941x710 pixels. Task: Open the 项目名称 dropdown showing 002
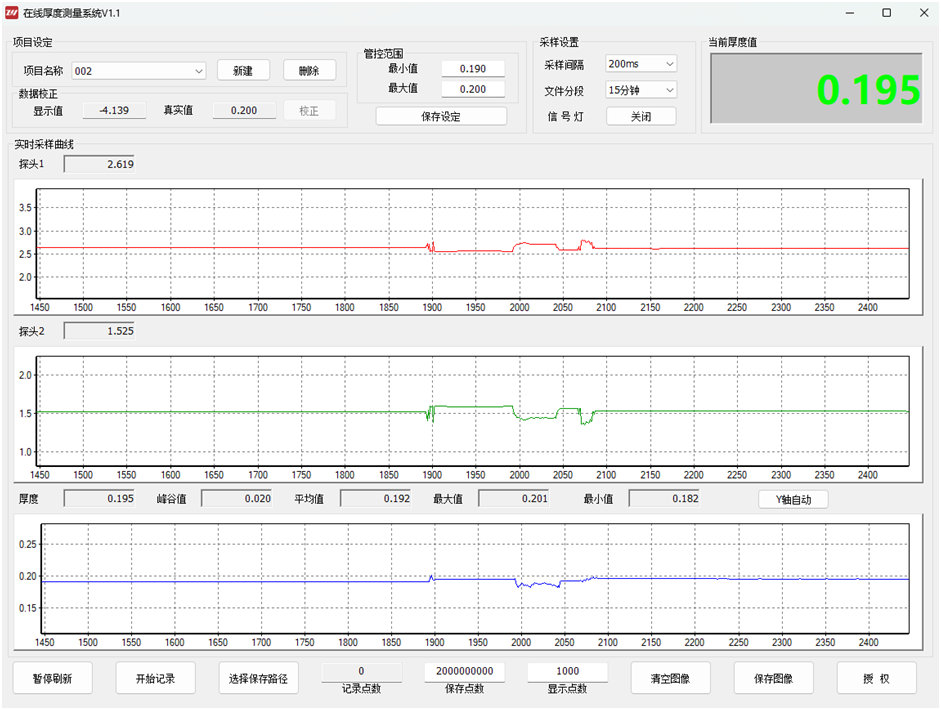pos(139,71)
